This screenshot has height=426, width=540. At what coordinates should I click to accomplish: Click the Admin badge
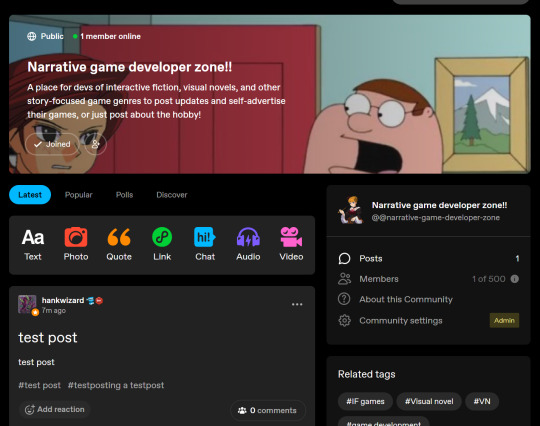click(x=504, y=320)
